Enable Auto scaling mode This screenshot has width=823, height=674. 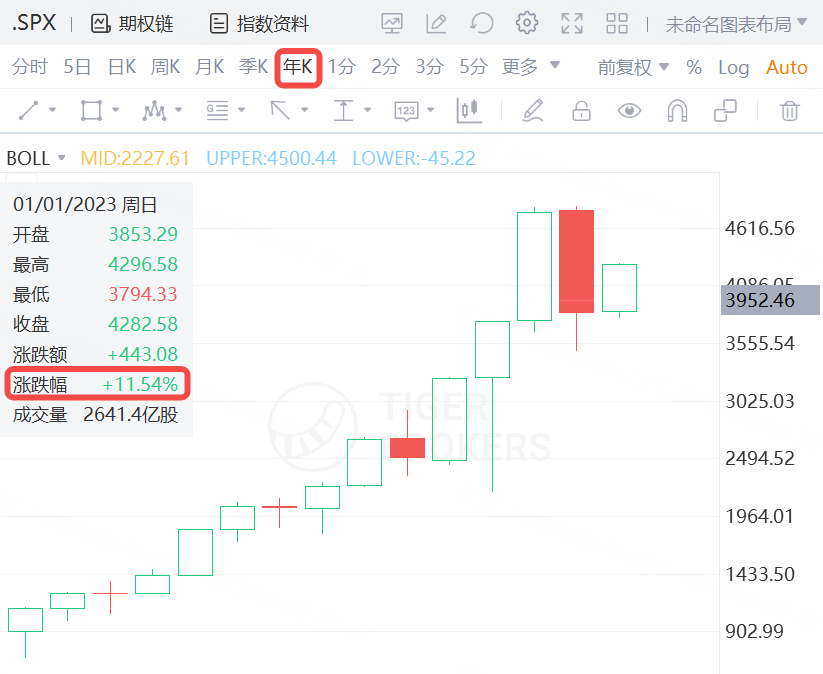[x=786, y=67]
